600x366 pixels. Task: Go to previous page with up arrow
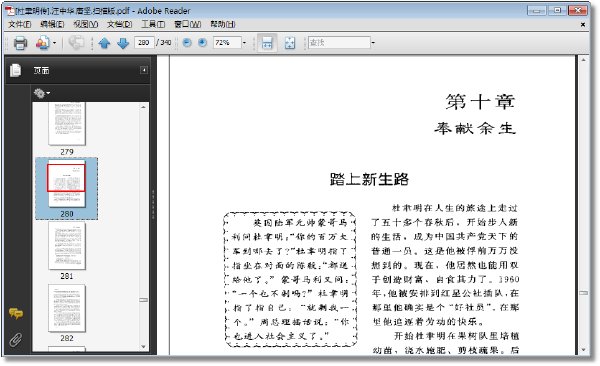pos(104,43)
